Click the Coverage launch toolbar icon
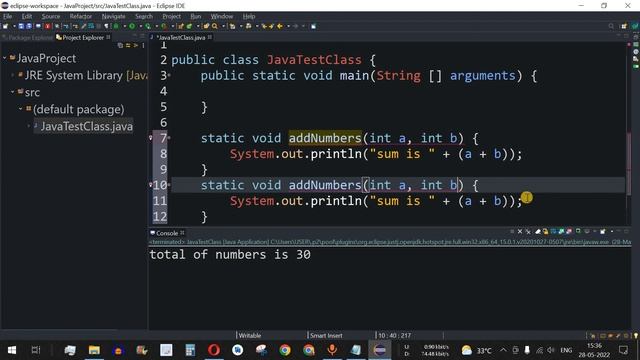 point(148,26)
